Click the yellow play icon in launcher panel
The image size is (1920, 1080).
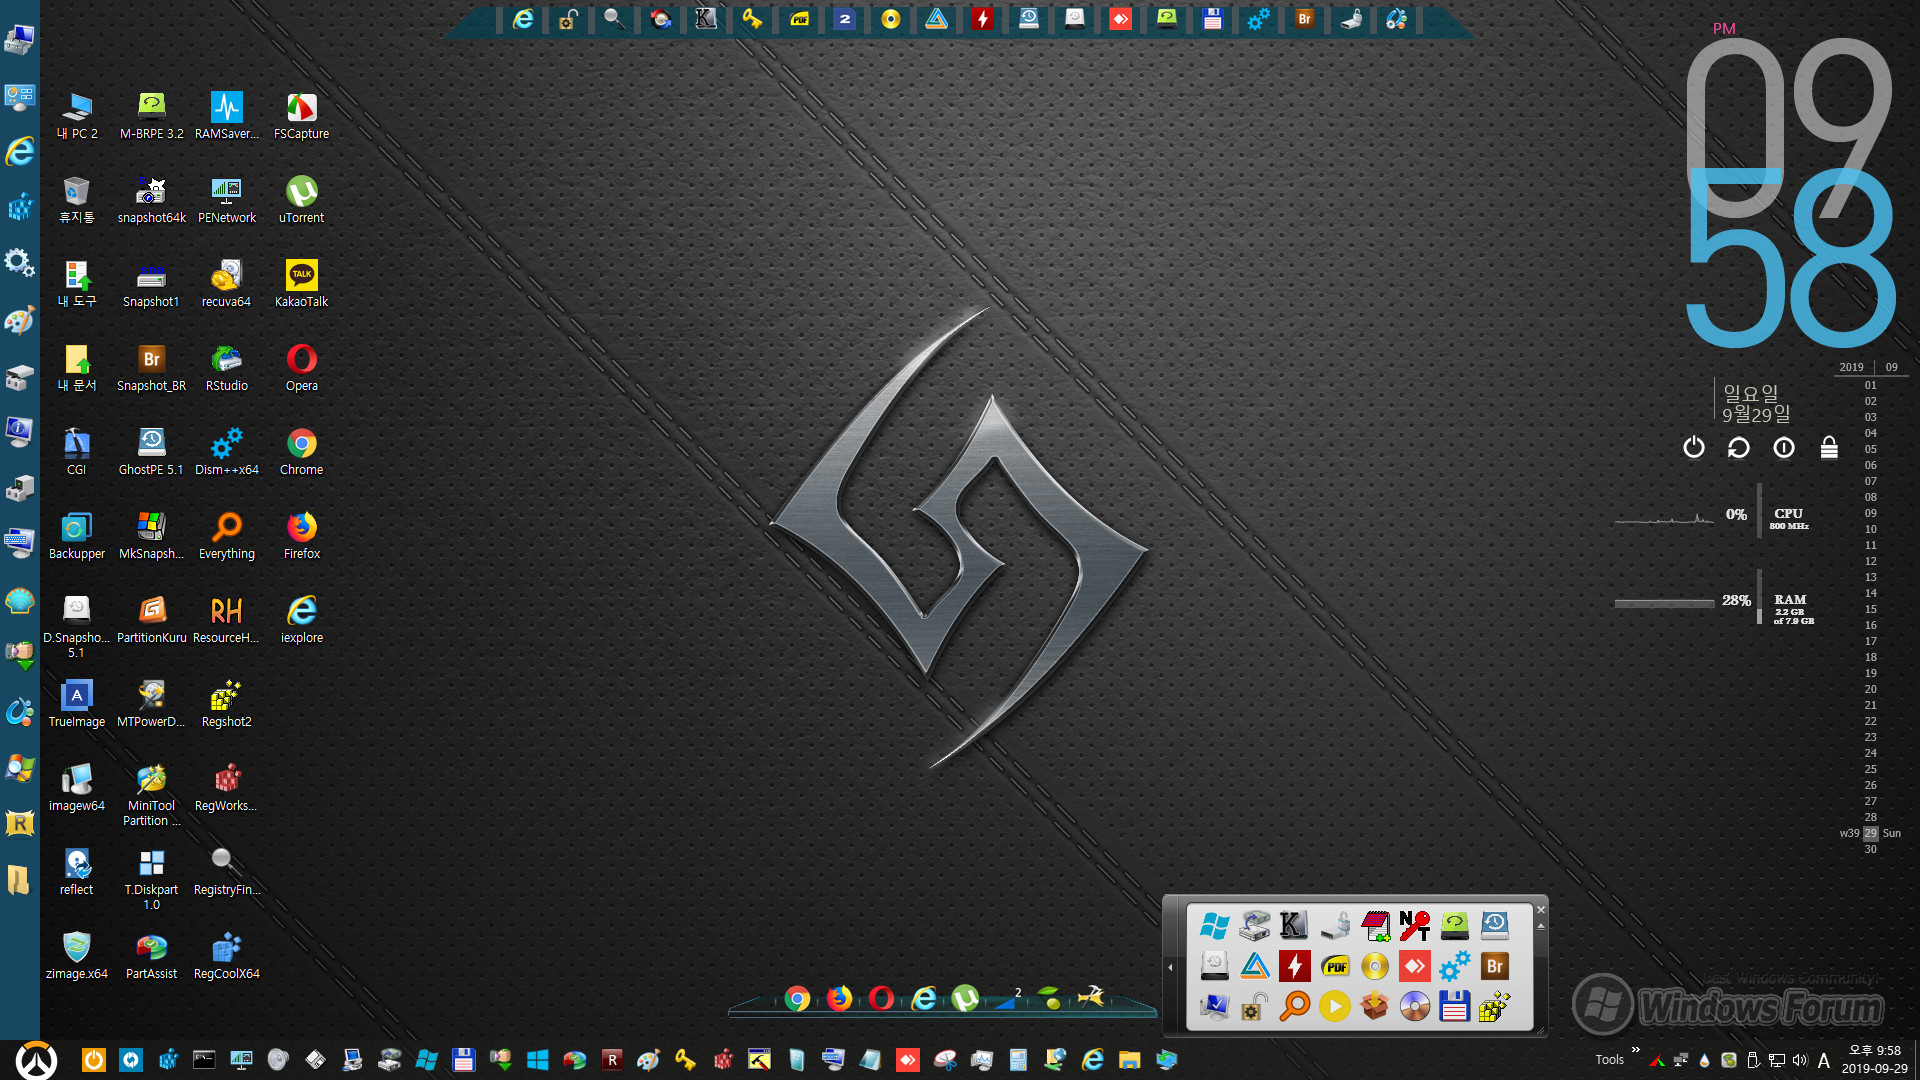(x=1335, y=1006)
